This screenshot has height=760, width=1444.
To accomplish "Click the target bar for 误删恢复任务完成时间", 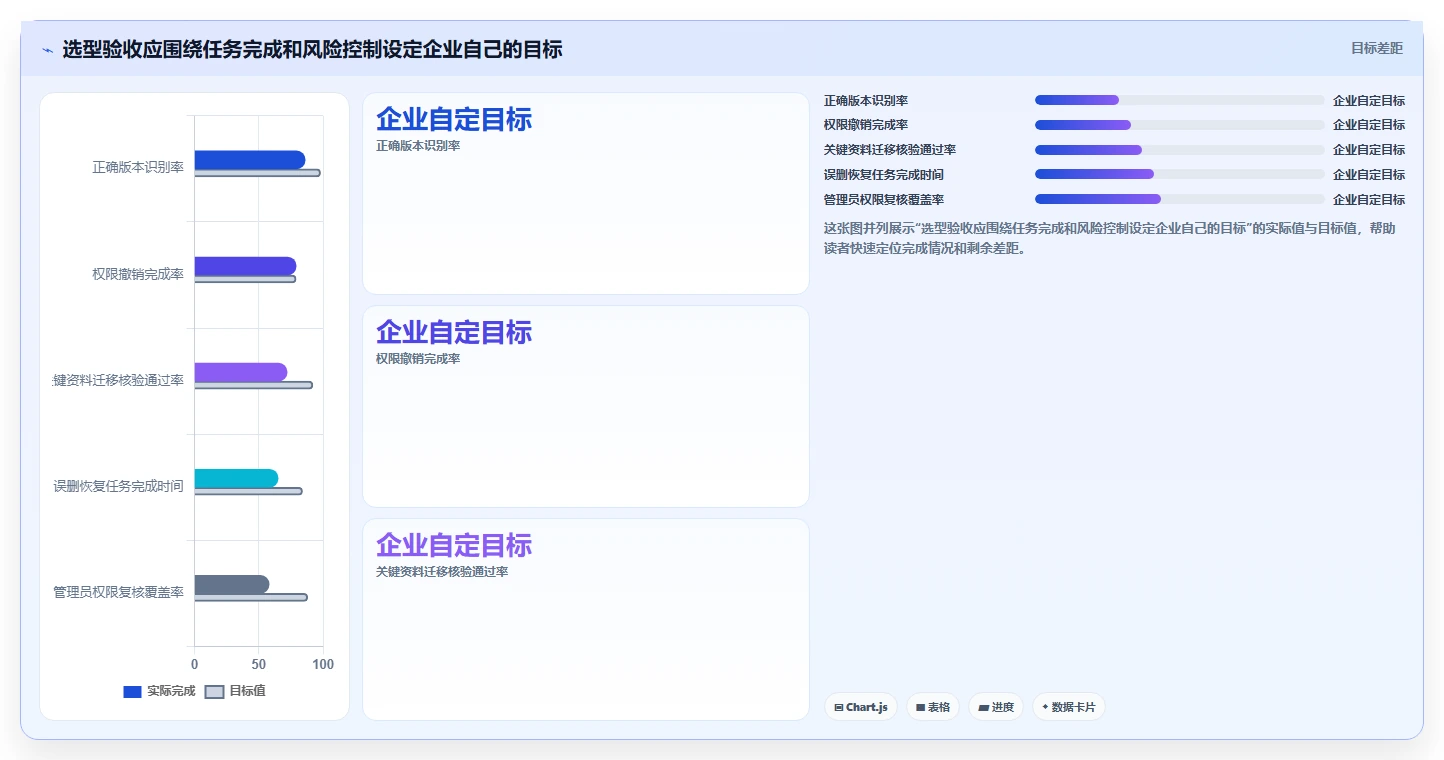I will pos(248,491).
